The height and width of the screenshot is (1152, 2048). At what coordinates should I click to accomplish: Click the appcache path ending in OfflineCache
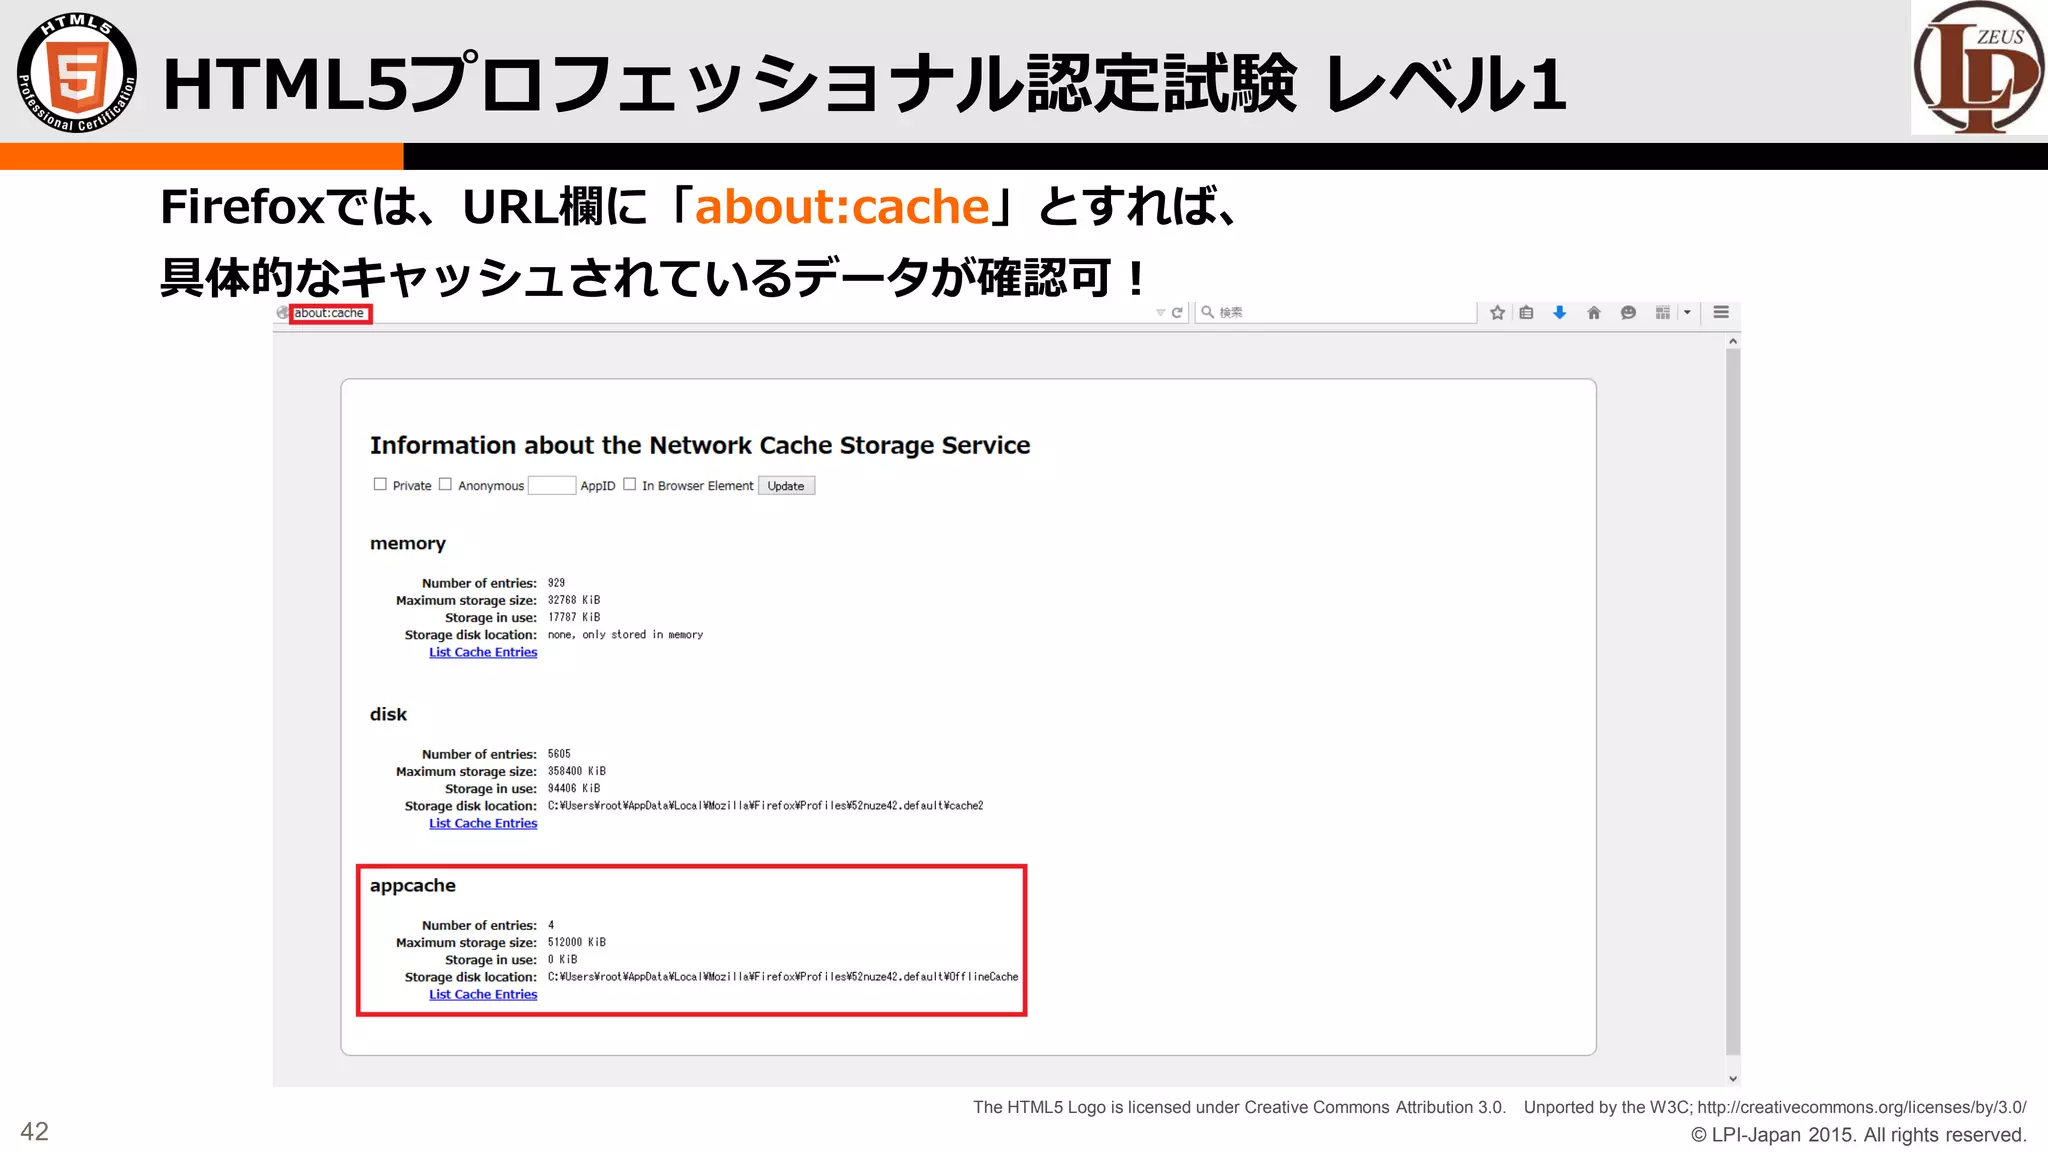pyautogui.click(x=783, y=977)
